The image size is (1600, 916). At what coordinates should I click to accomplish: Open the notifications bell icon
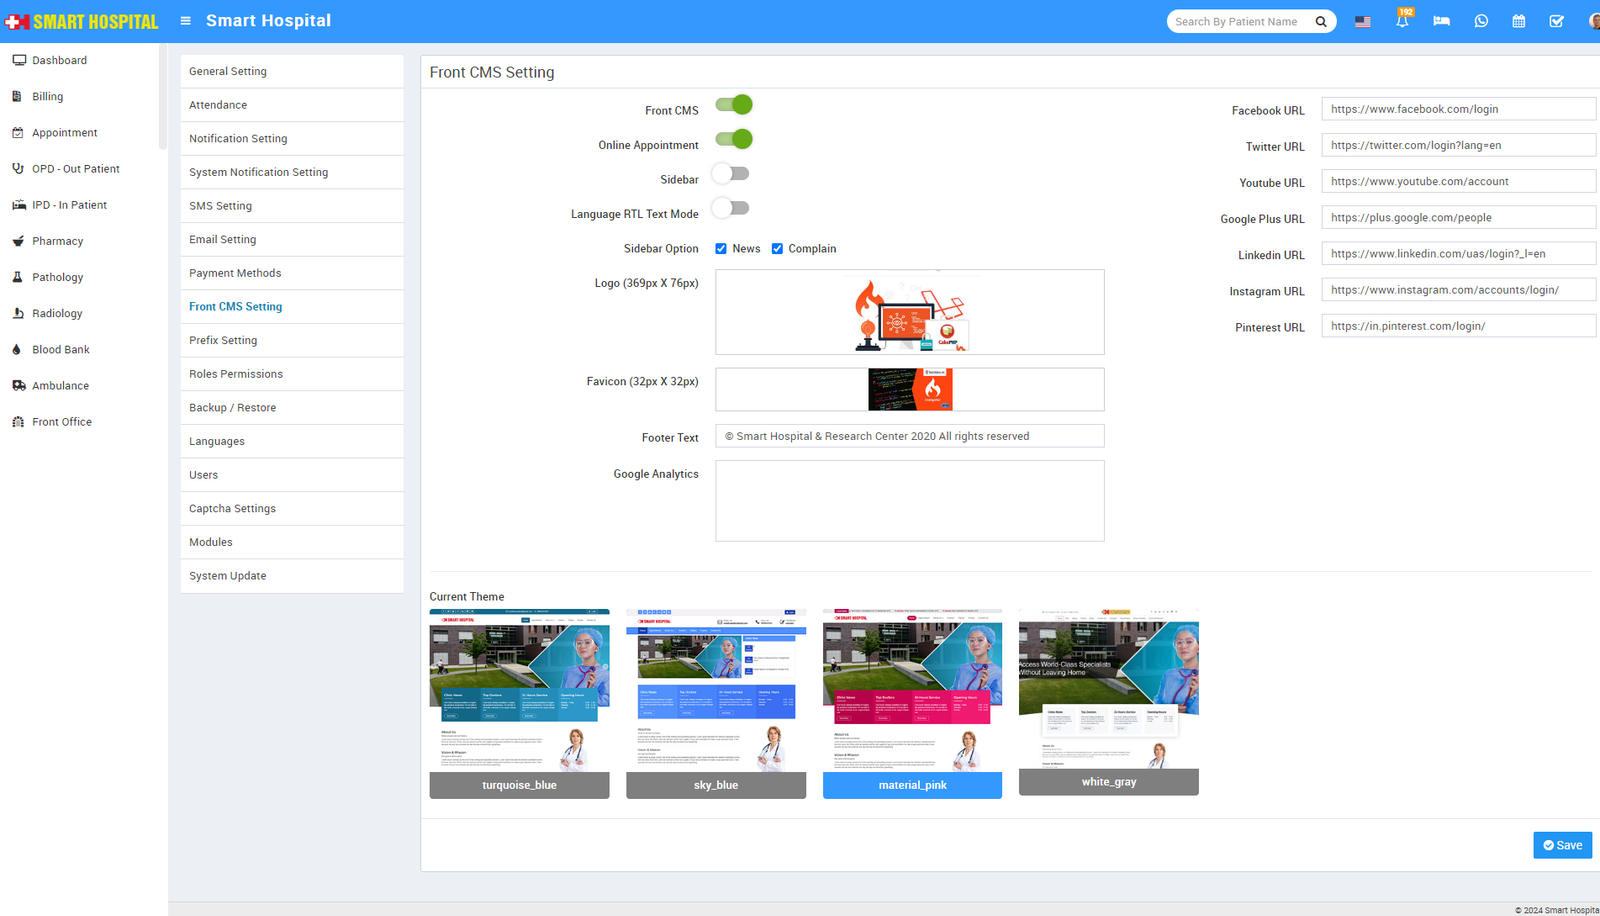point(1402,21)
